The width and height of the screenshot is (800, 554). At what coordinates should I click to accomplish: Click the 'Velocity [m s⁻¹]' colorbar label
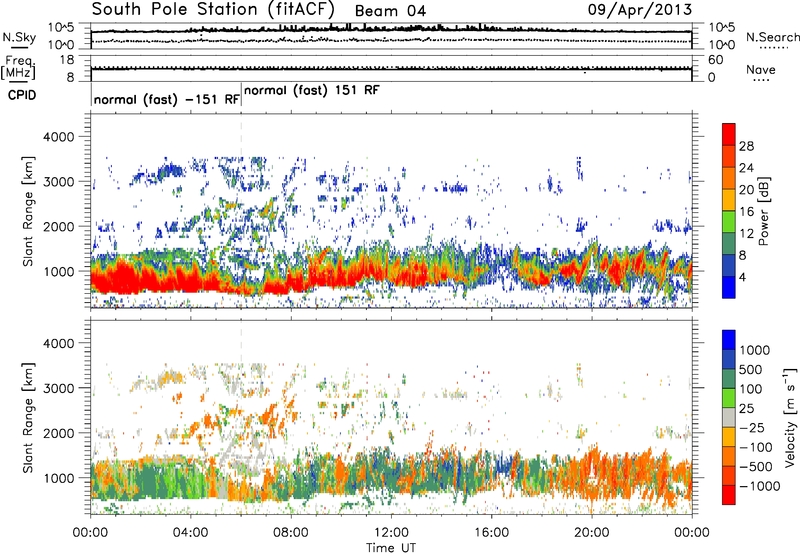tap(790, 417)
